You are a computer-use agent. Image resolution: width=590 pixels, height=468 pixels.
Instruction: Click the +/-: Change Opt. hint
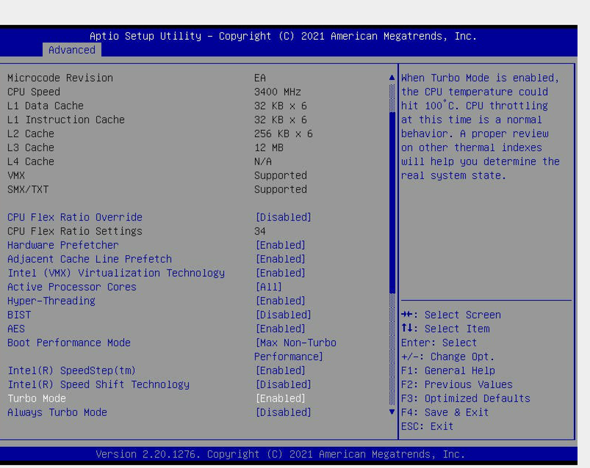tap(448, 356)
